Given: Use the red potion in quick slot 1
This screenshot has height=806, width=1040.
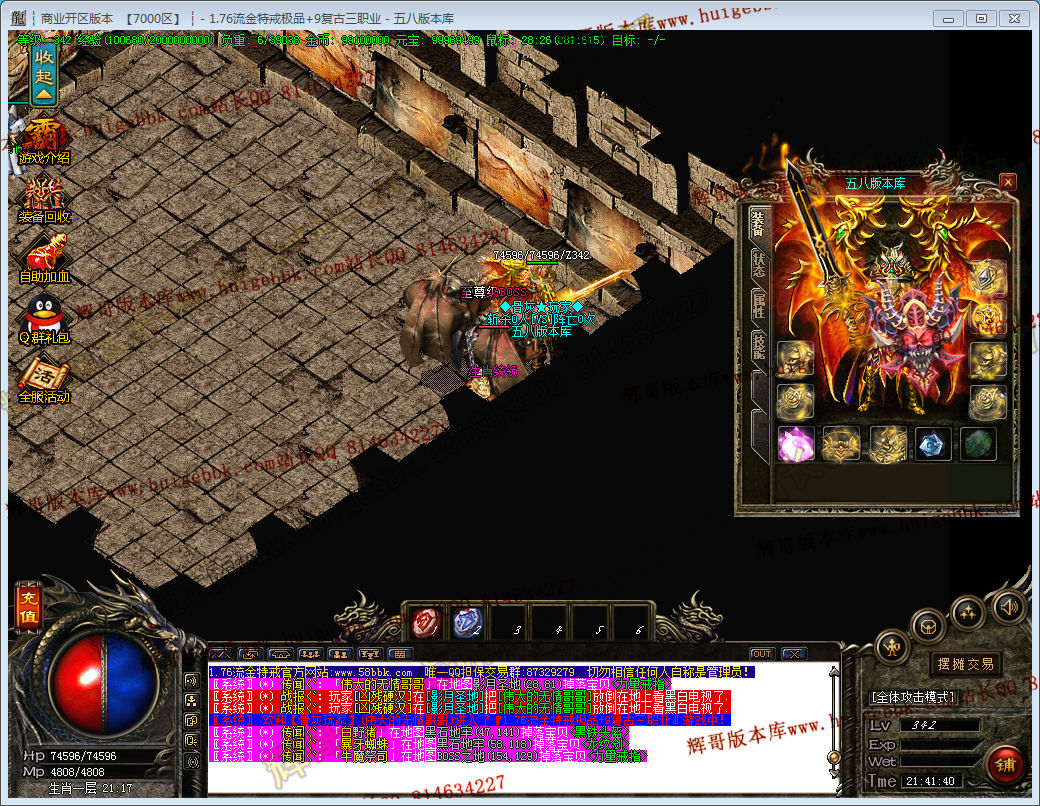Looking at the screenshot, I should [x=426, y=623].
